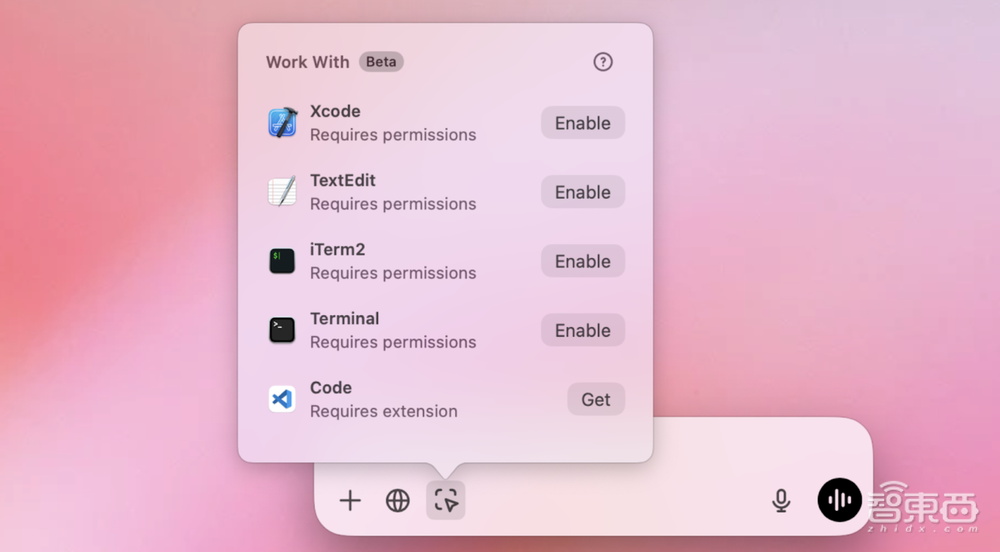Click the Work With panel title
Image resolution: width=1000 pixels, height=552 pixels.
coord(308,62)
